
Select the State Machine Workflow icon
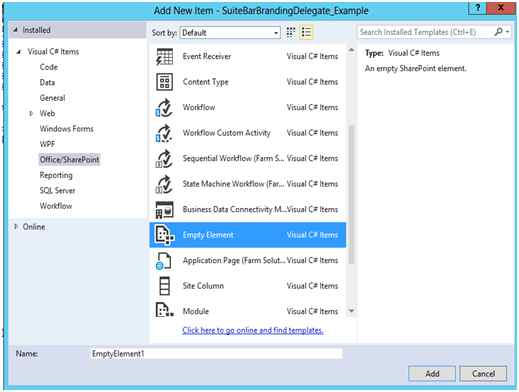164,184
